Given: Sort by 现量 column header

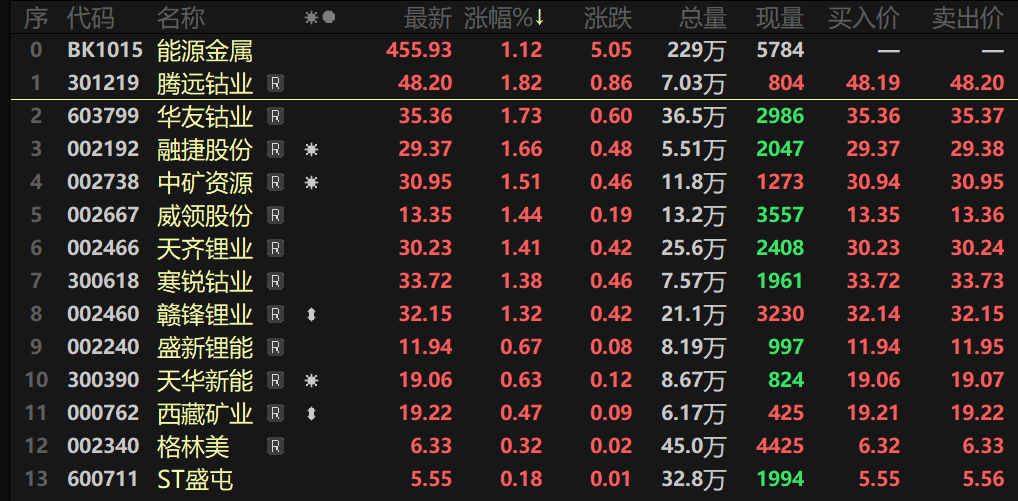Looking at the screenshot, I should tap(780, 19).
